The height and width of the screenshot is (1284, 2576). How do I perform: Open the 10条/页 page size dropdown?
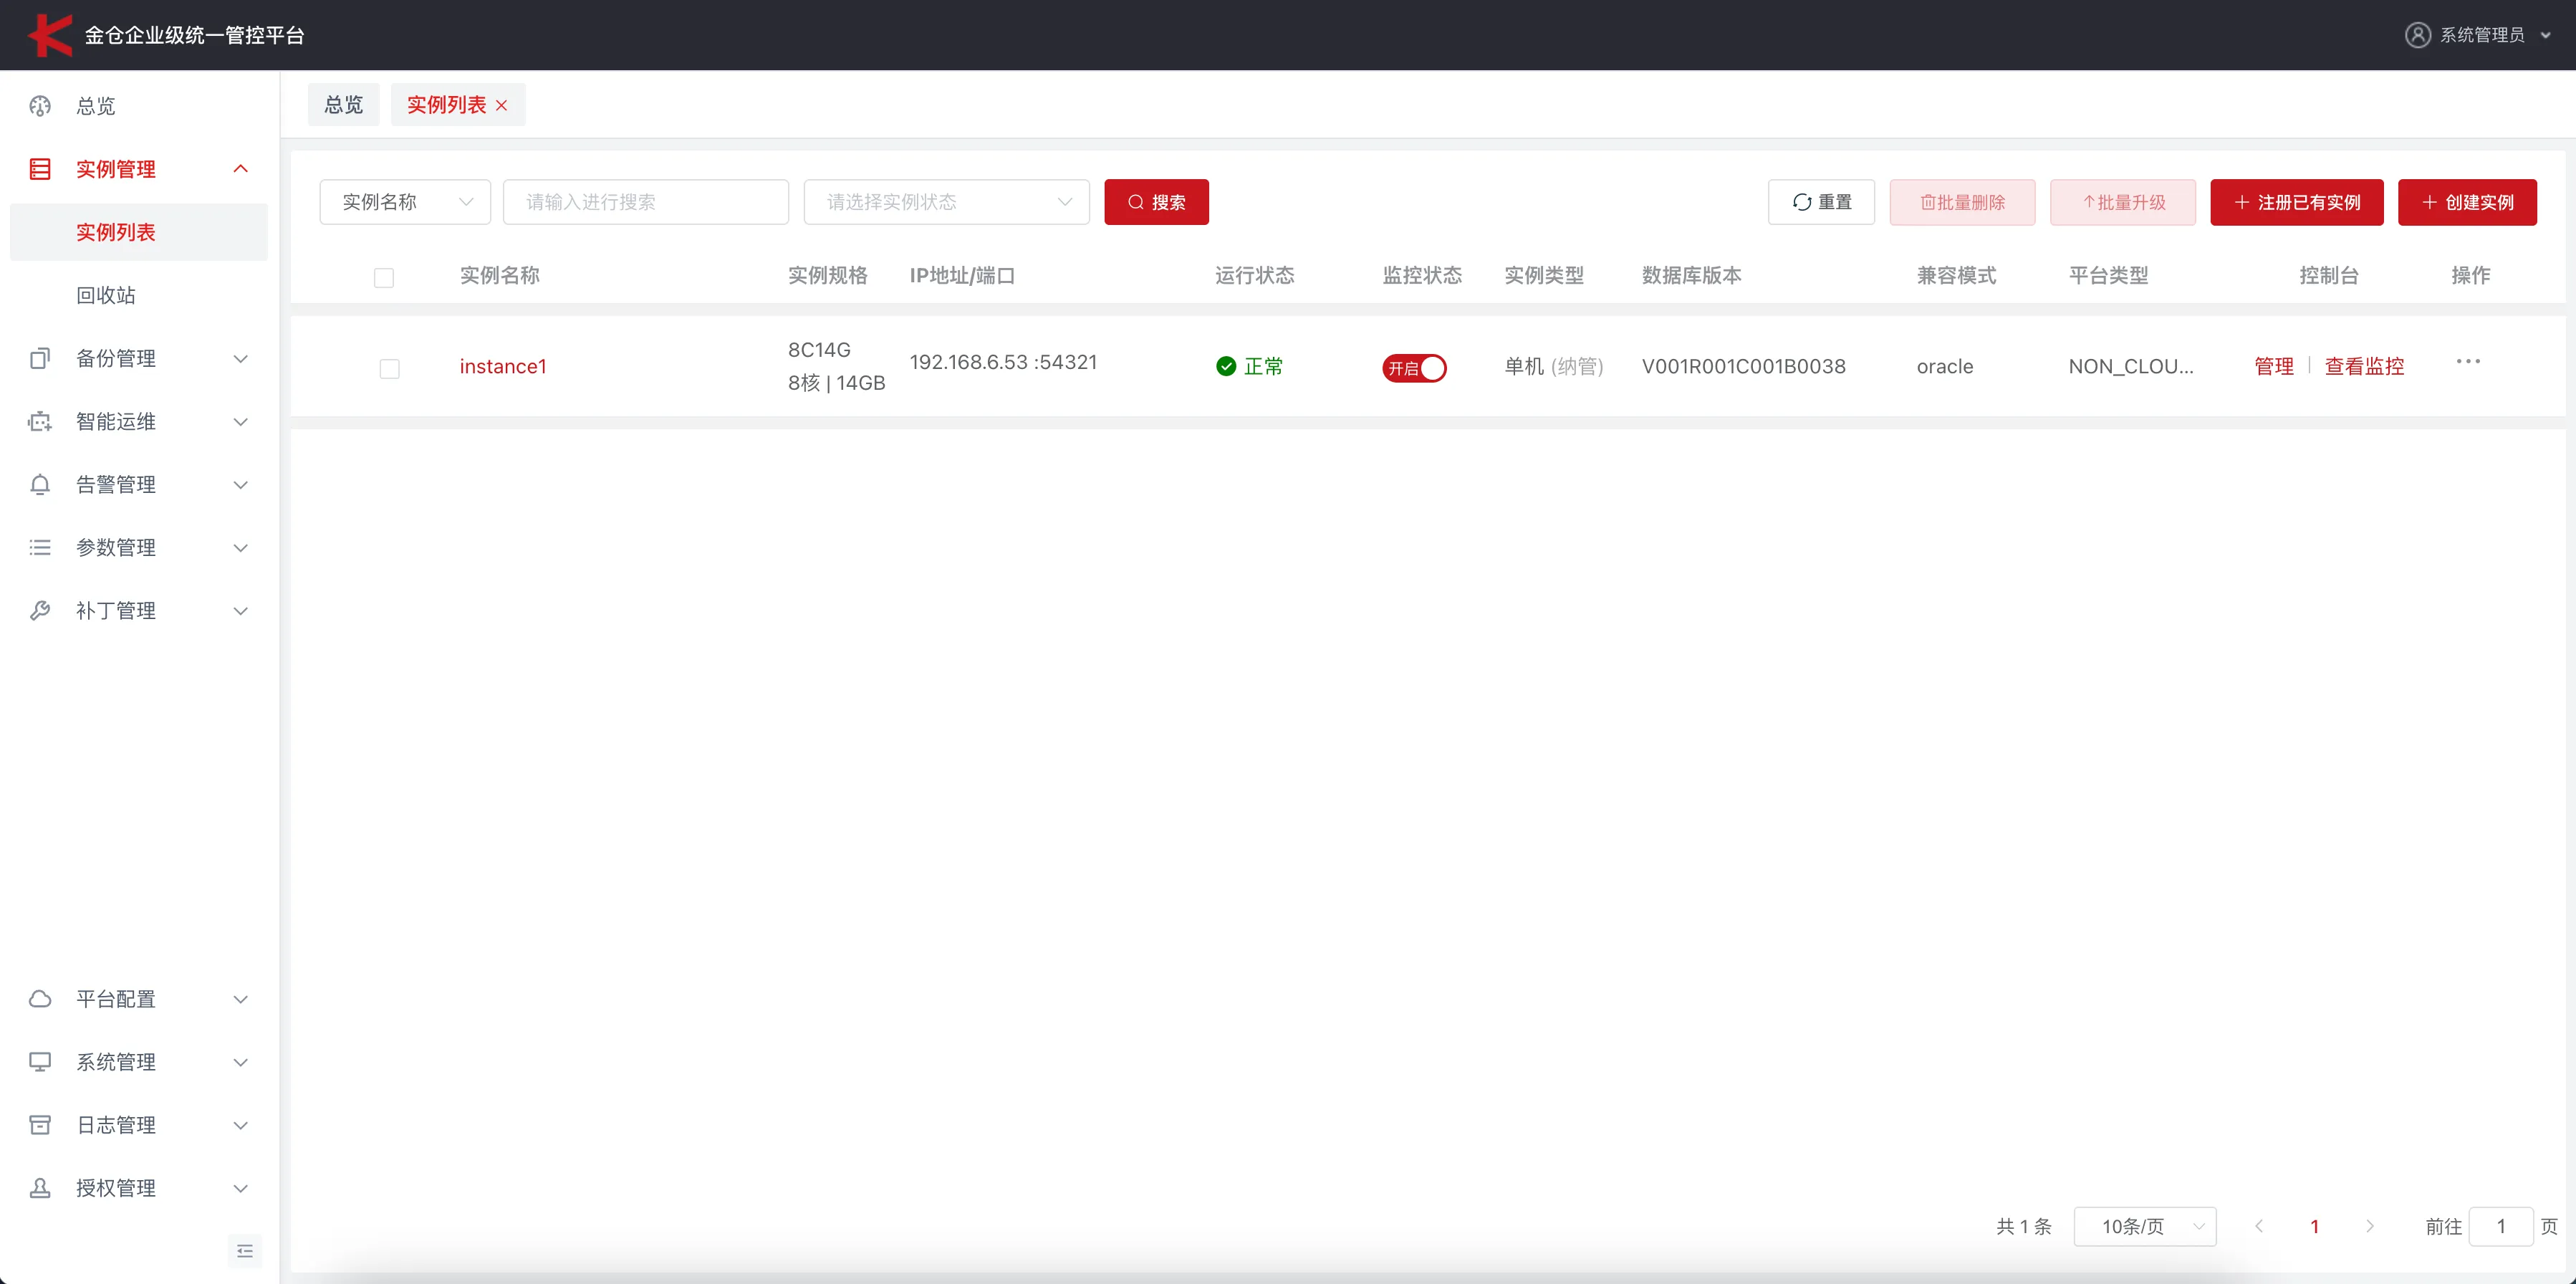pos(2146,1226)
